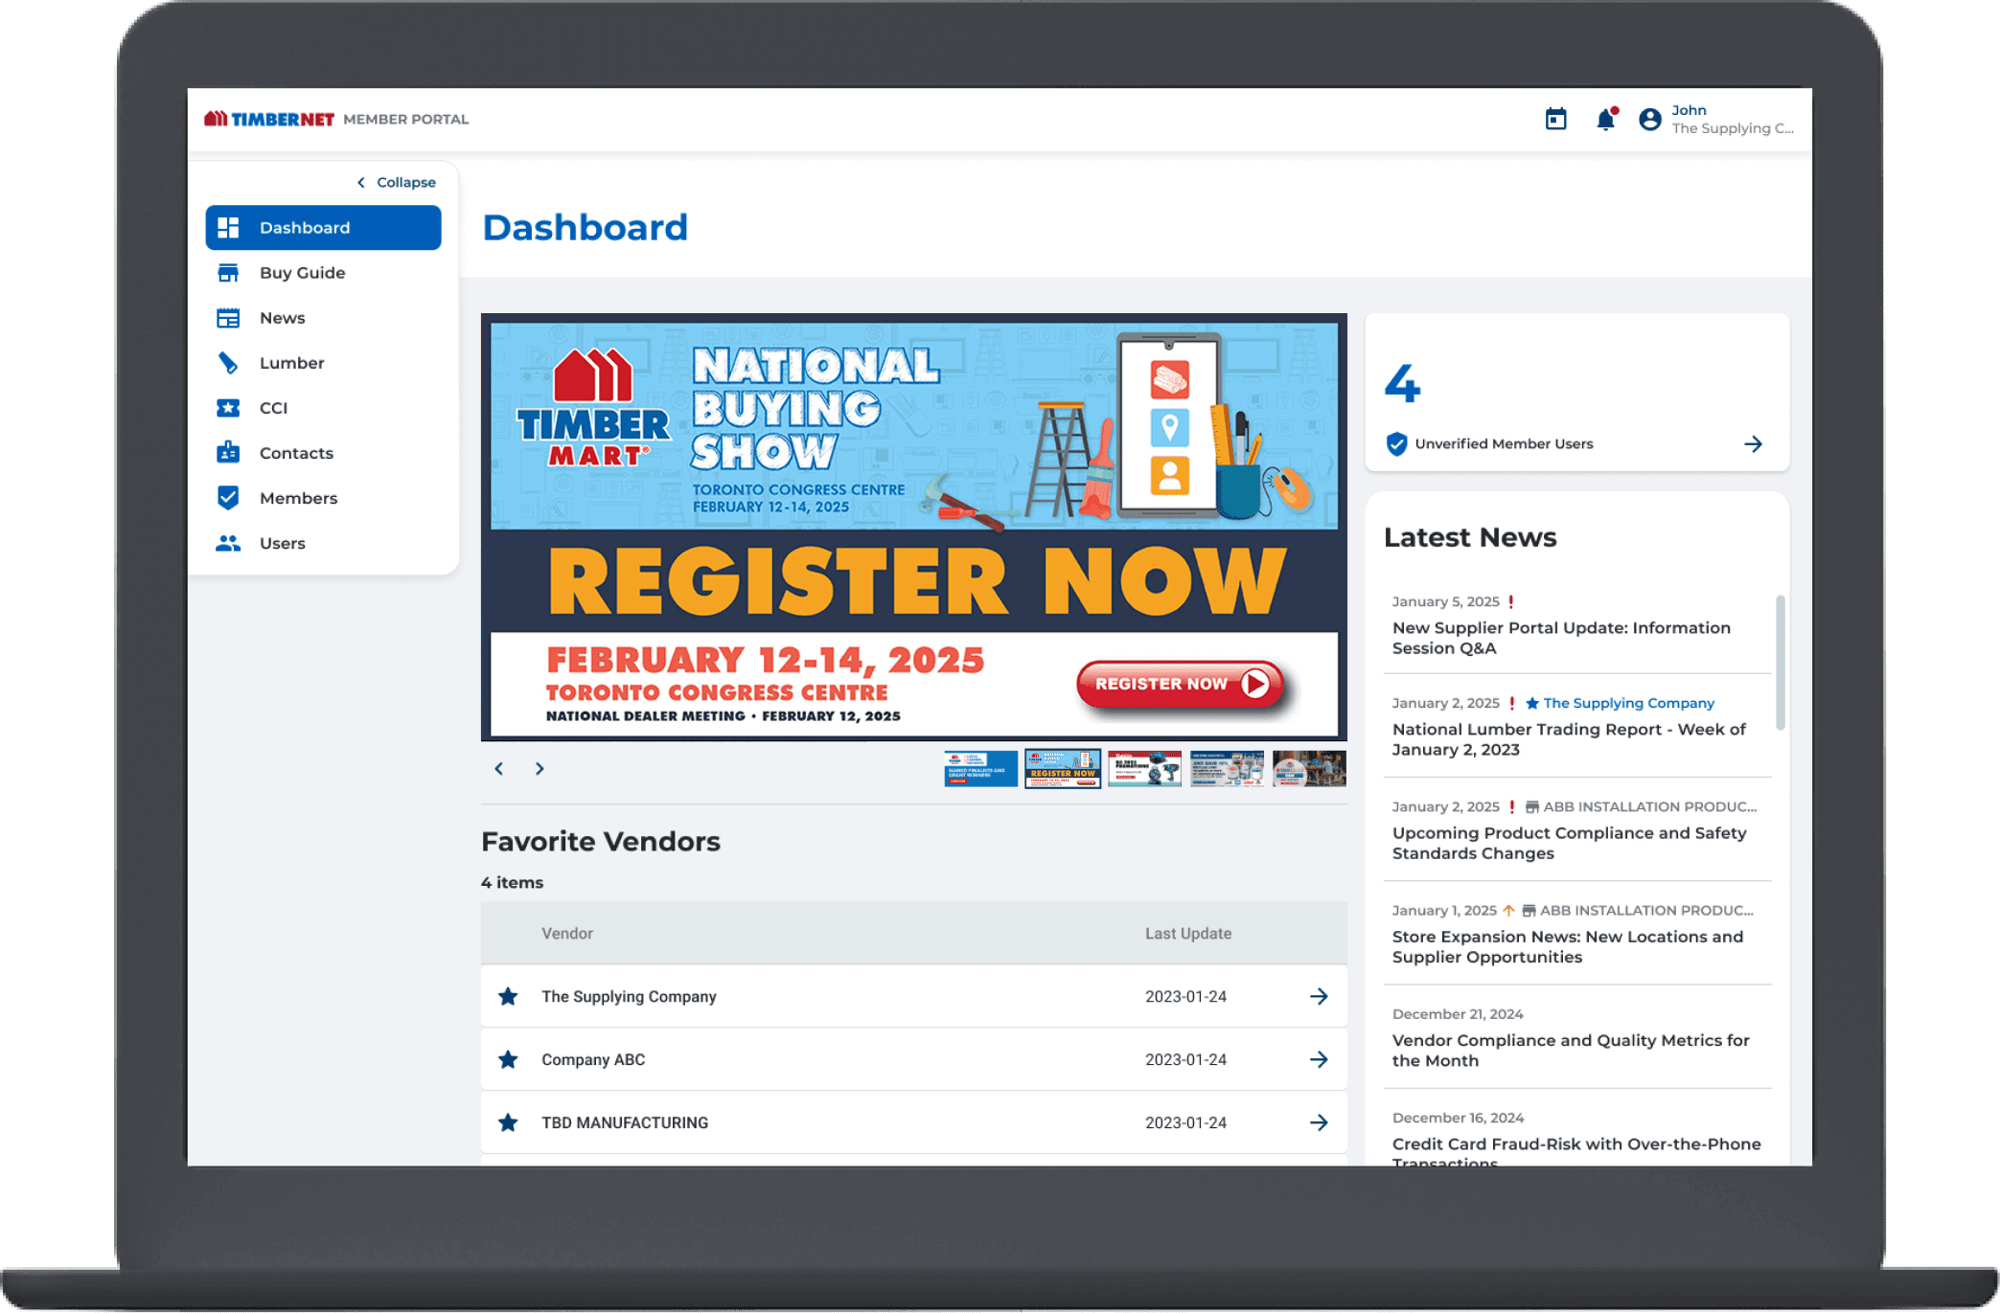The image size is (2000, 1313).
Task: Navigate to Lumber section
Action: (290, 362)
